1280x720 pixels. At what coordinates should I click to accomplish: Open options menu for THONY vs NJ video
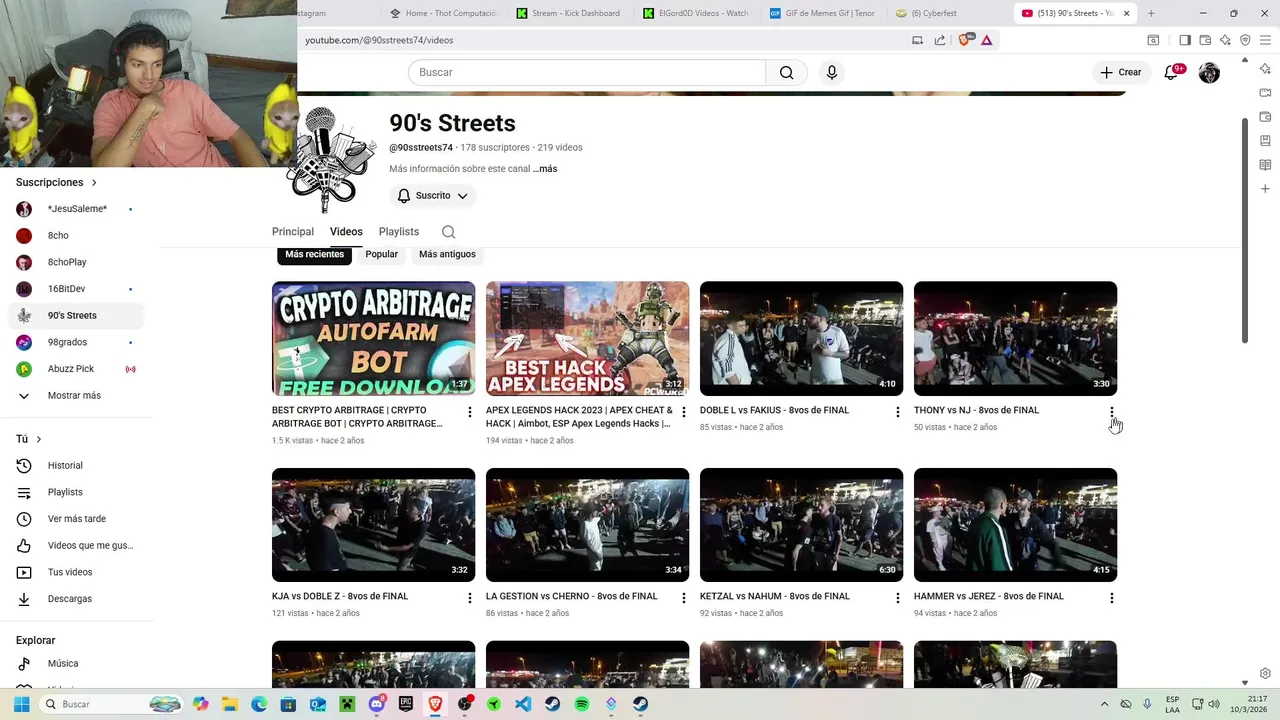coord(1111,412)
